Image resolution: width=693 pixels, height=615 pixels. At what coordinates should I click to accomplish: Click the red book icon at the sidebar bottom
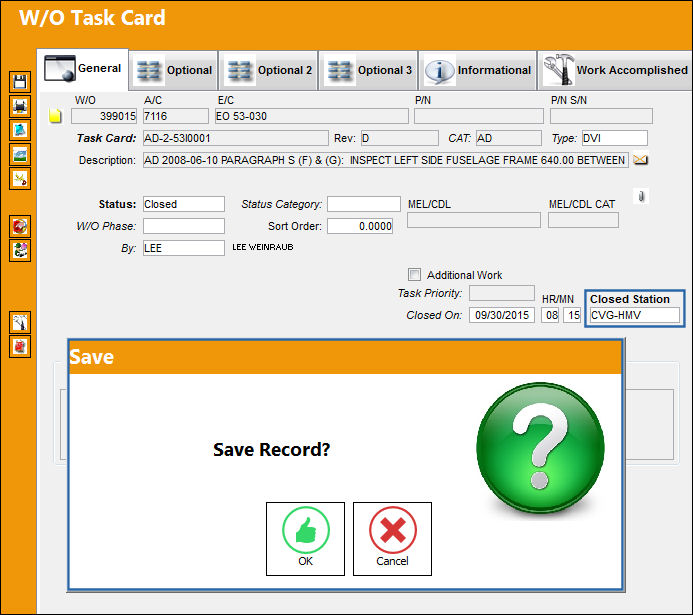(x=20, y=346)
